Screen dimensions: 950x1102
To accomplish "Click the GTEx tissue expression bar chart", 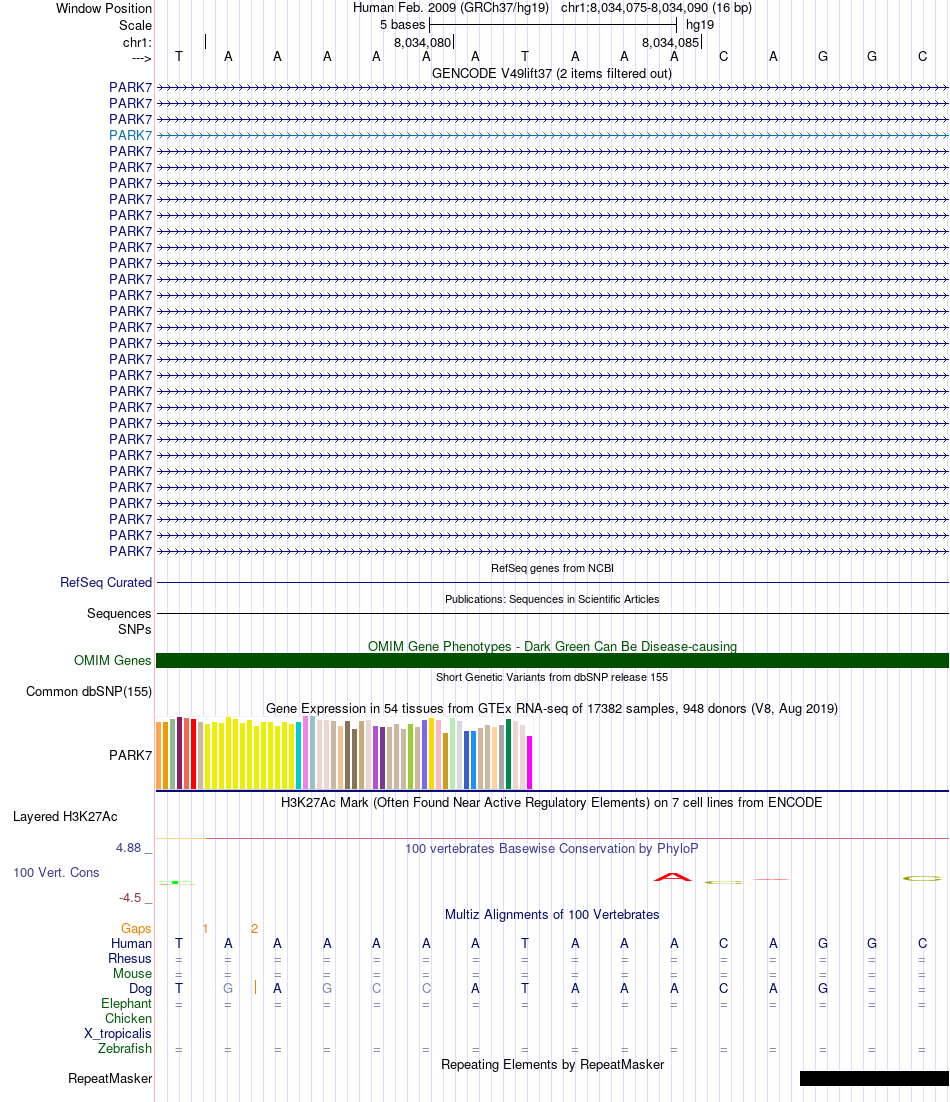I will point(344,753).
